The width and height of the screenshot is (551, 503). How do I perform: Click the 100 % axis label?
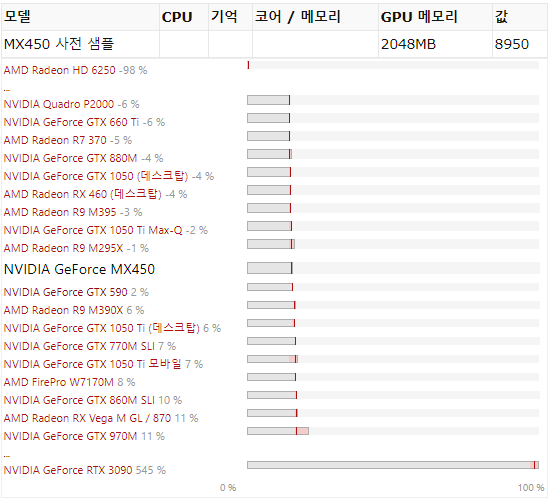click(x=531, y=488)
